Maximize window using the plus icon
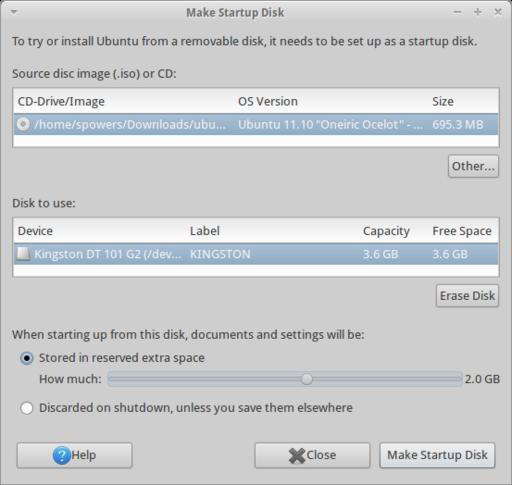This screenshot has height=485, width=512. [x=478, y=12]
